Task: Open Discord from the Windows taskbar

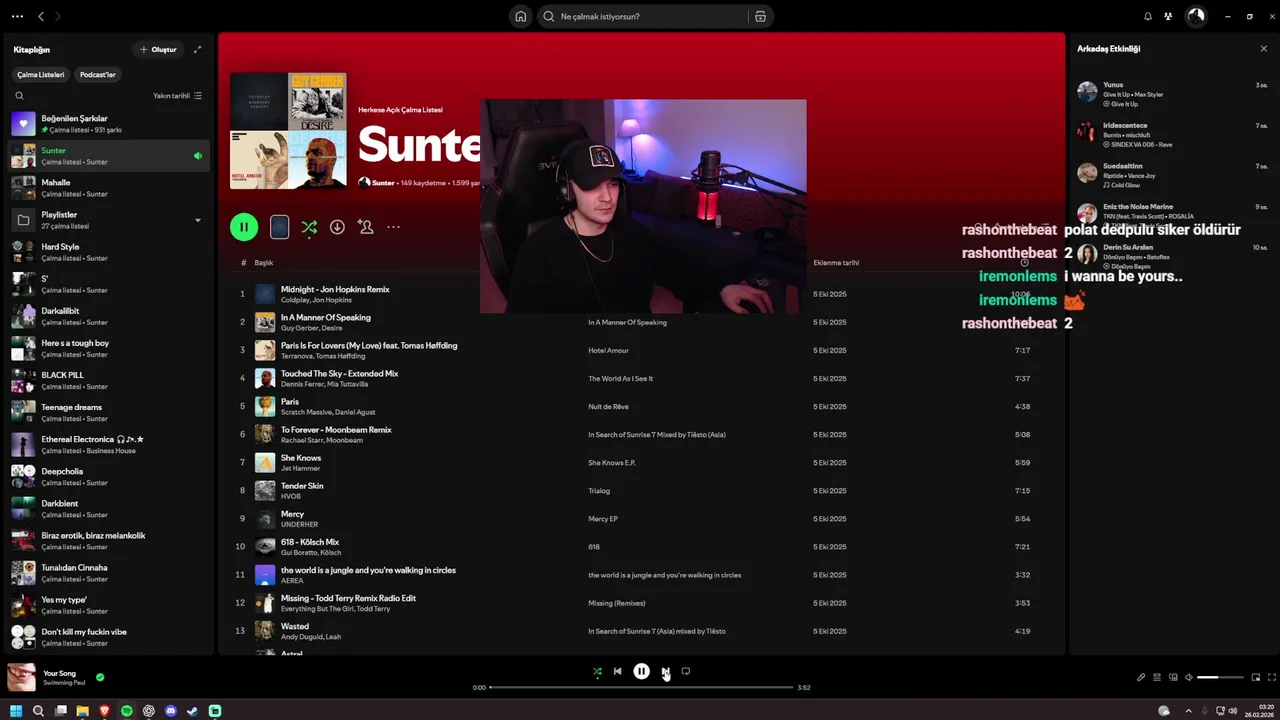Action: (171, 711)
